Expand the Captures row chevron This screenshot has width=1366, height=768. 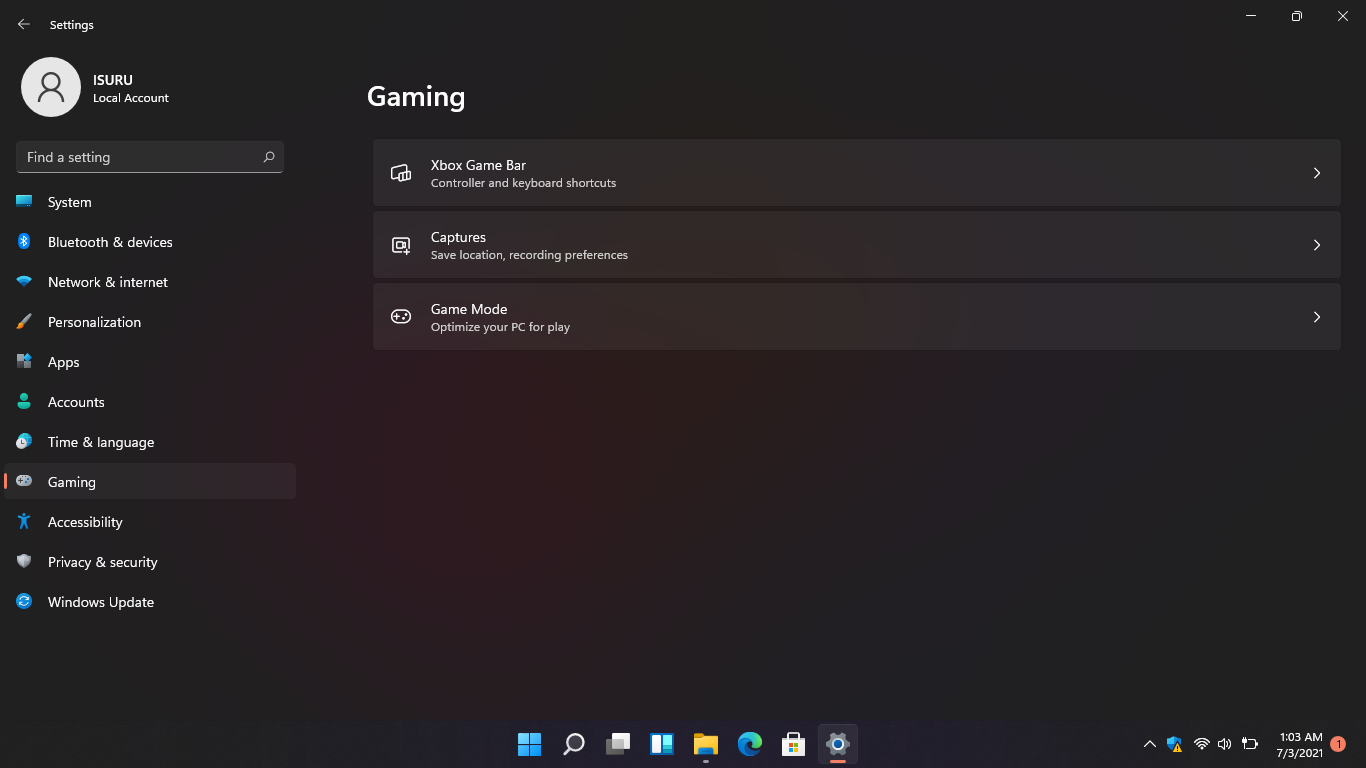coord(1317,245)
